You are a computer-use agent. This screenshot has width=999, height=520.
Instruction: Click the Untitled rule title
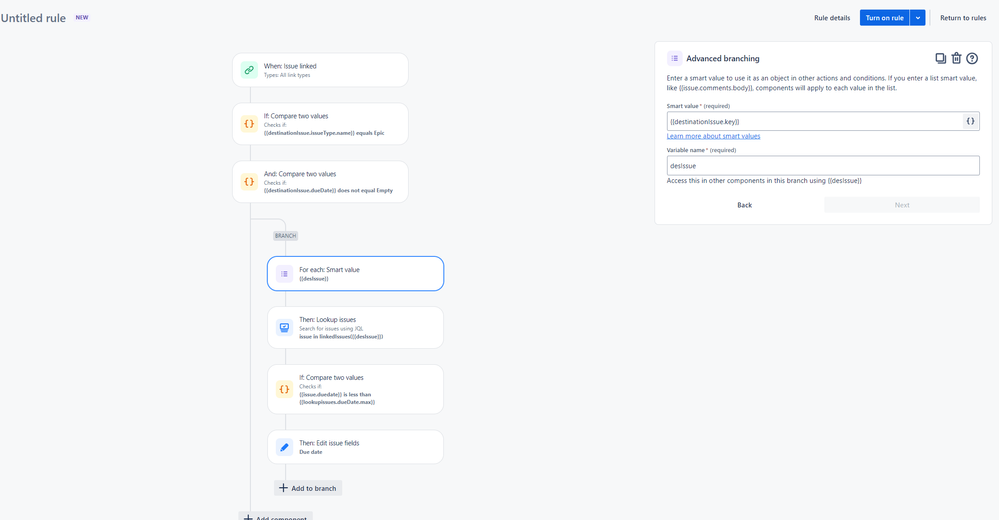pyautogui.click(x=33, y=18)
